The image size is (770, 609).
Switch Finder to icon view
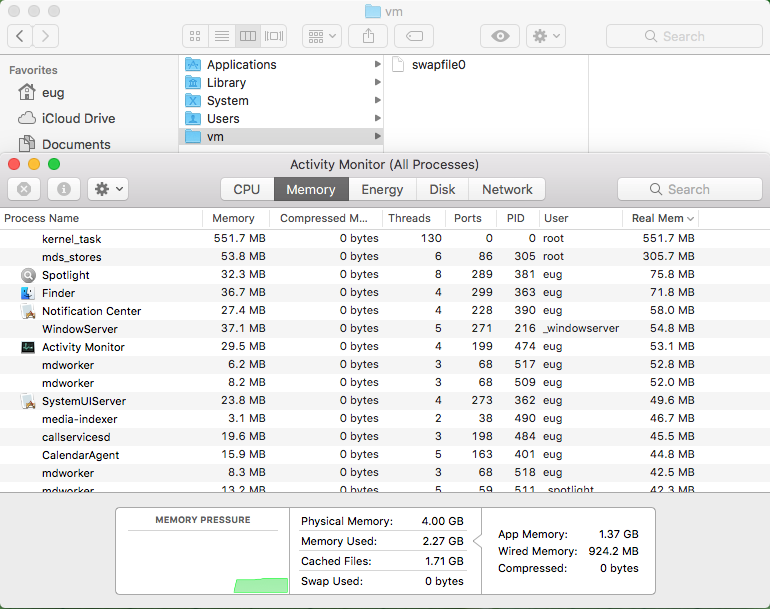(x=195, y=36)
